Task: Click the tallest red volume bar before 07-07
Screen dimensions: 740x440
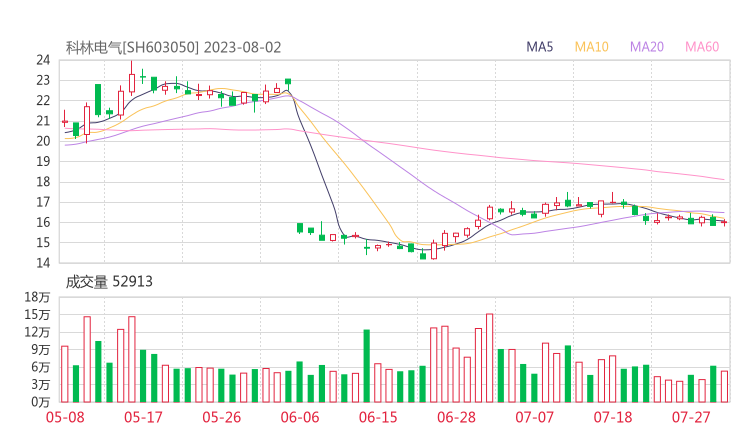Action: pos(489,358)
